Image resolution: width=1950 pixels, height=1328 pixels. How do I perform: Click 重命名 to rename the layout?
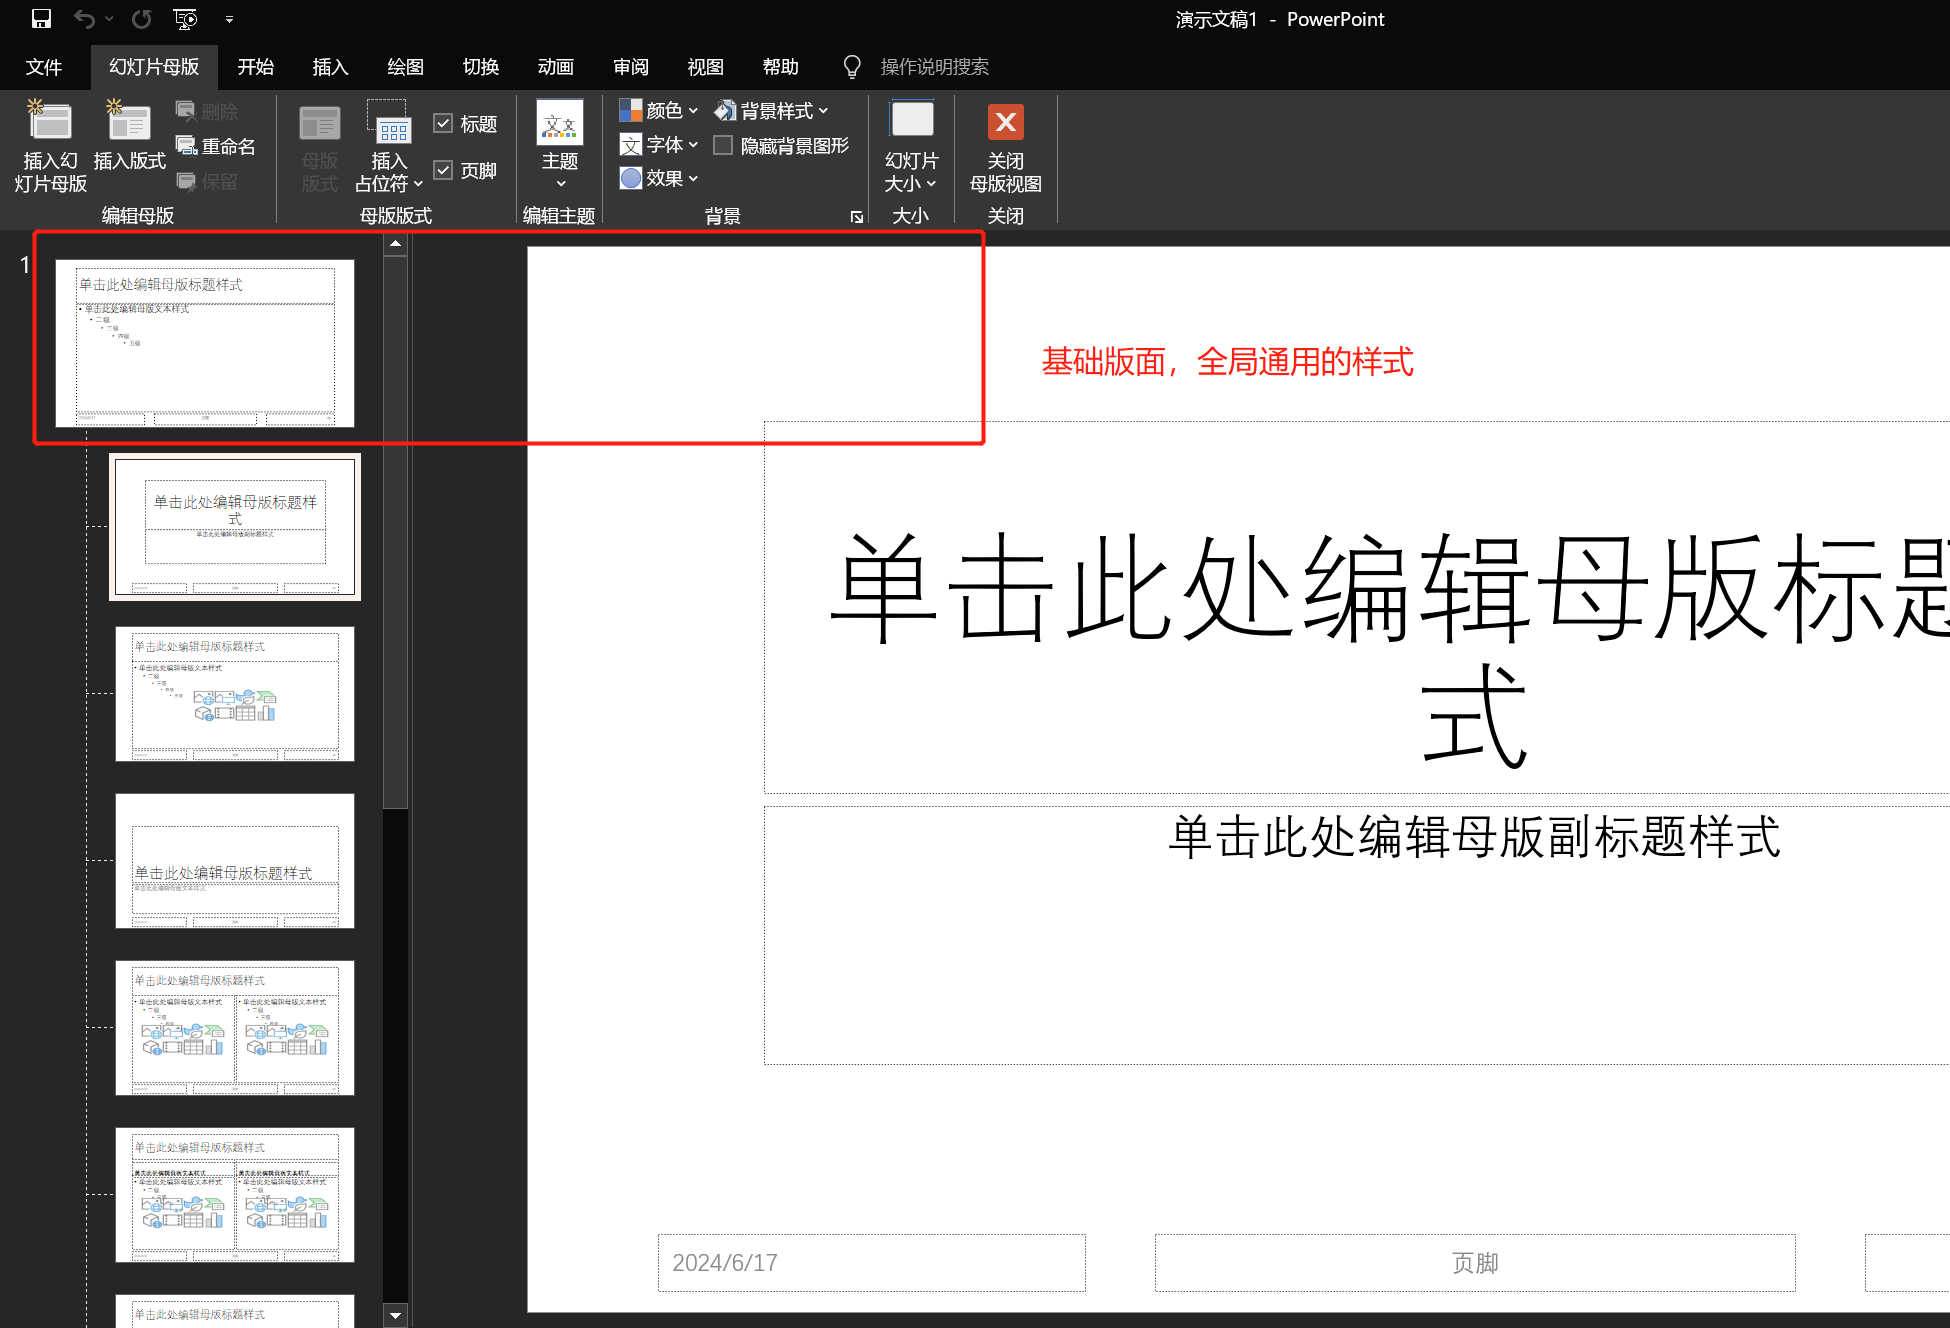point(215,146)
